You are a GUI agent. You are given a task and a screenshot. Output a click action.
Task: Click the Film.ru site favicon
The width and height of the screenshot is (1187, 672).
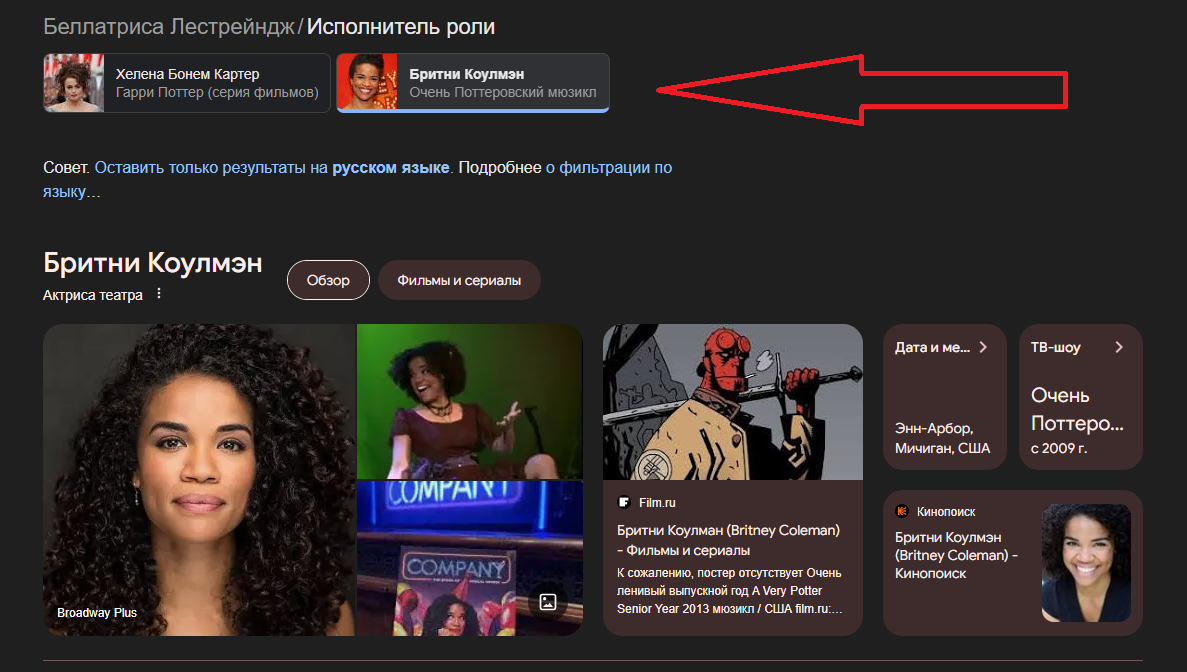click(624, 502)
